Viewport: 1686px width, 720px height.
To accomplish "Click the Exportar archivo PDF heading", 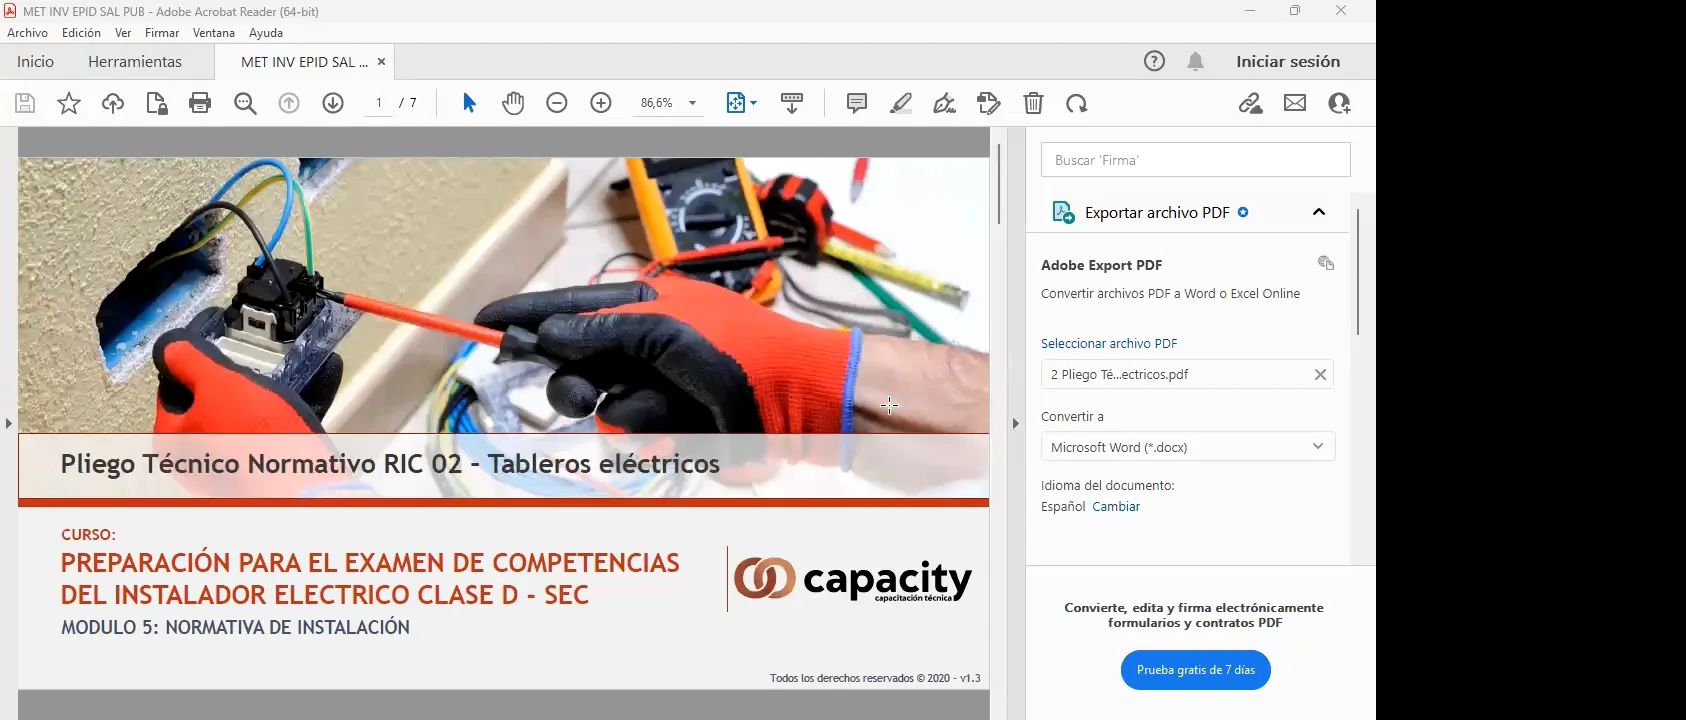I will tap(1157, 212).
